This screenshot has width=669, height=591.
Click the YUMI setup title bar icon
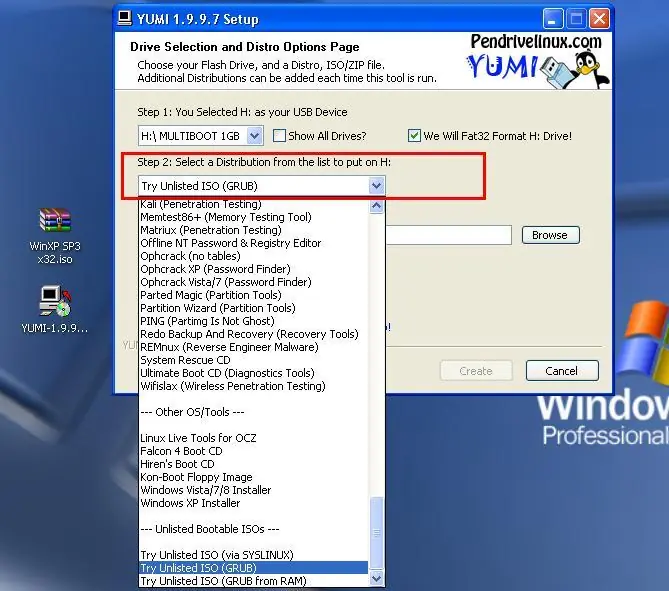[x=125, y=18]
